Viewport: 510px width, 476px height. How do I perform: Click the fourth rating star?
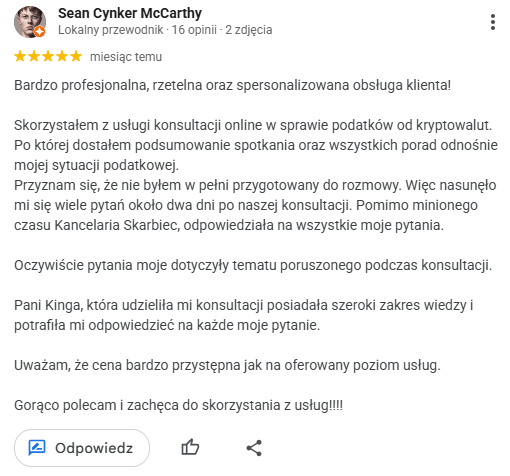(x=62, y=56)
